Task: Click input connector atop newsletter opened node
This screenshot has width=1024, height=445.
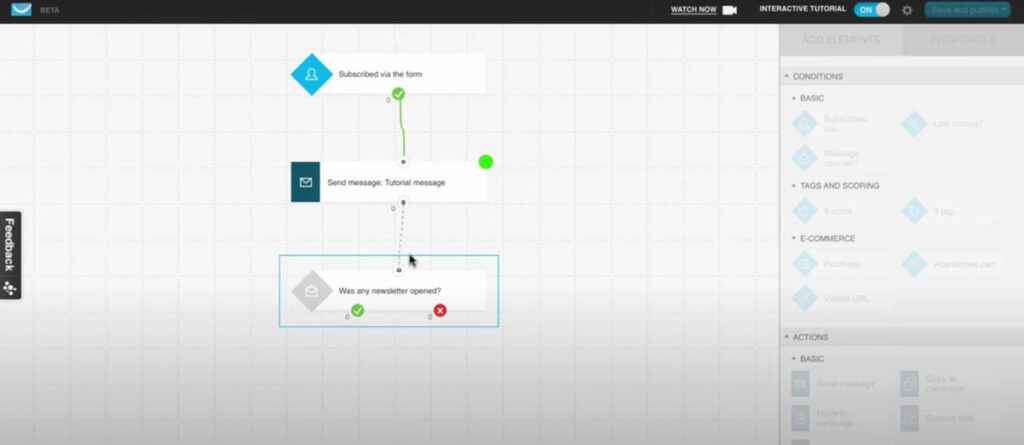Action: (x=399, y=270)
